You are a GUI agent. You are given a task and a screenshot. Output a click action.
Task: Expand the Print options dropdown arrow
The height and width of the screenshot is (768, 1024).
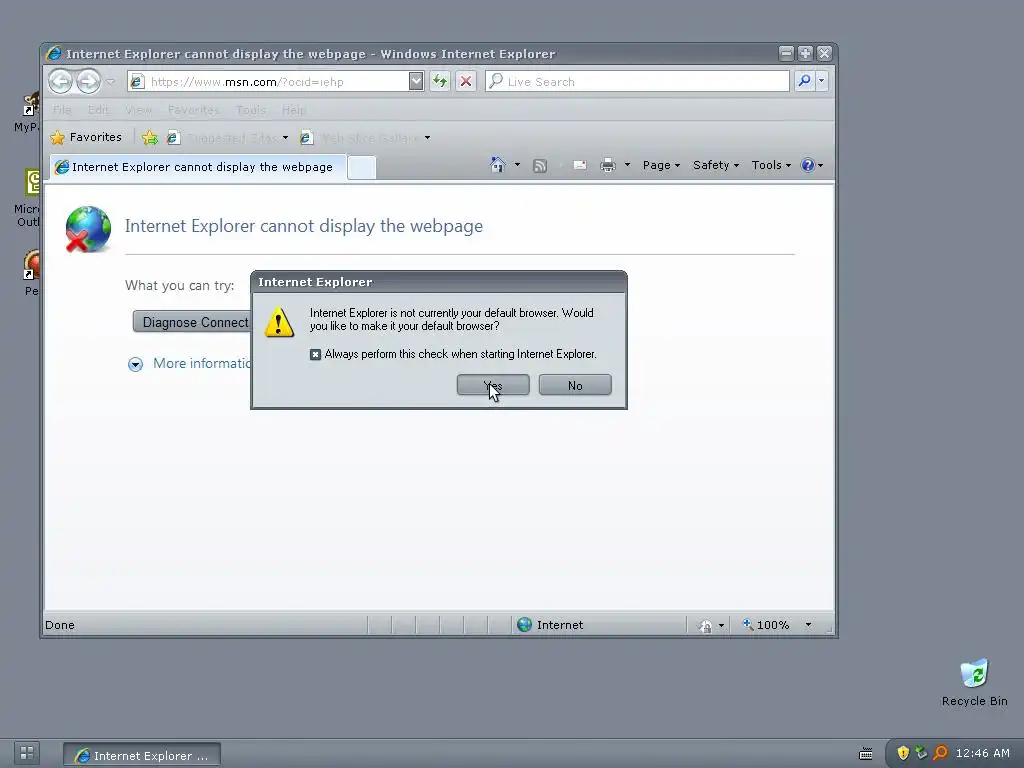point(627,165)
